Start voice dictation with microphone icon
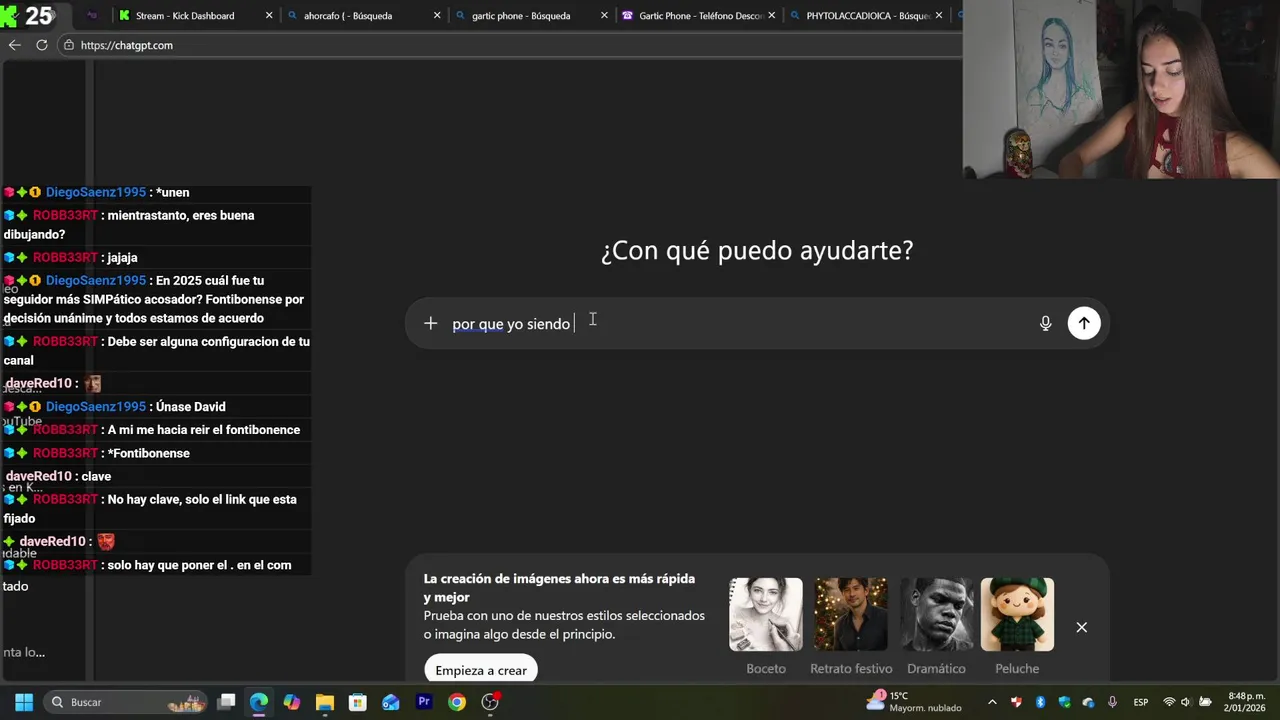The width and height of the screenshot is (1280, 720). 1045,323
